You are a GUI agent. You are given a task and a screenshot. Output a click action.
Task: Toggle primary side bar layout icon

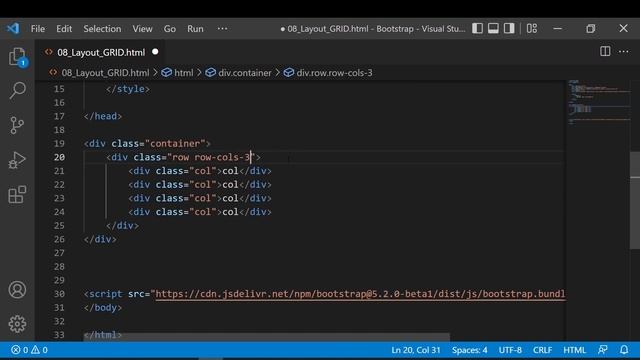click(x=478, y=28)
